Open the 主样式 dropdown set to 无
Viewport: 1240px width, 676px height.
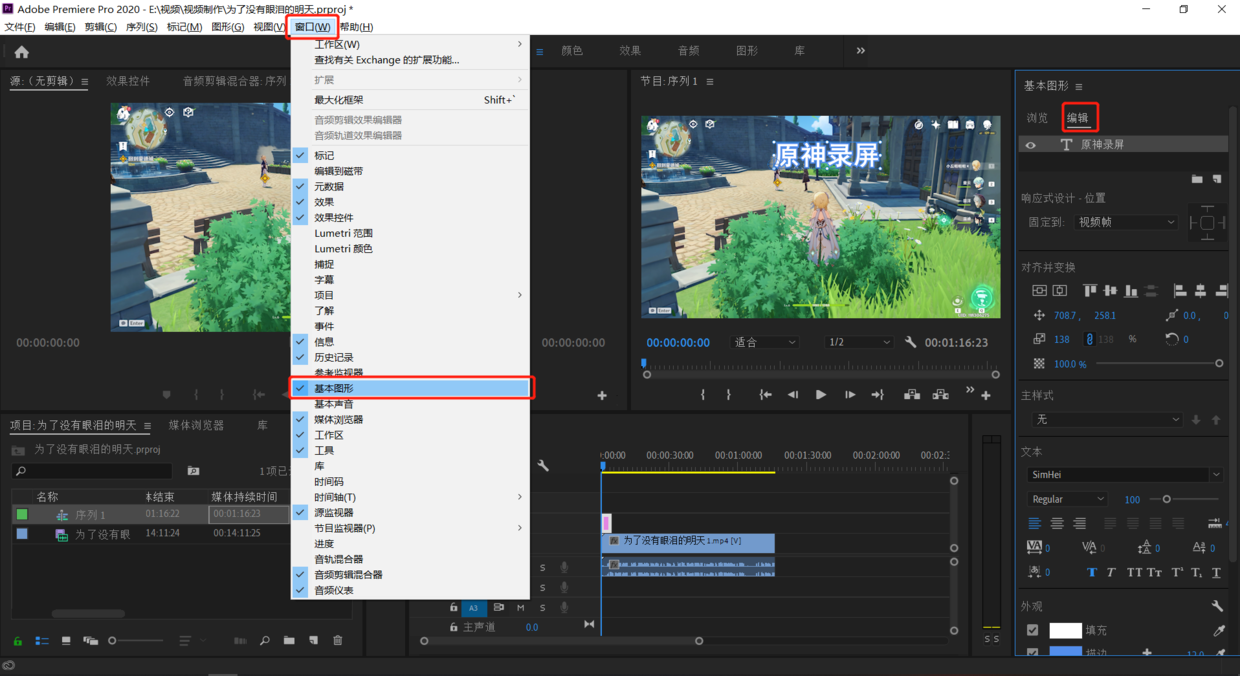click(x=1106, y=420)
